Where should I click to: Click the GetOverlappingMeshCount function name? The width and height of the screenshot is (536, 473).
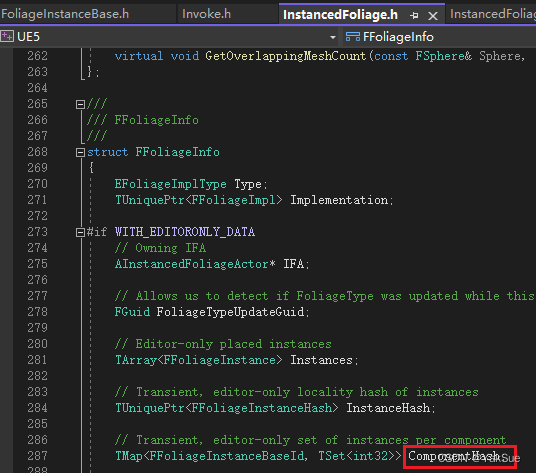[285, 56]
